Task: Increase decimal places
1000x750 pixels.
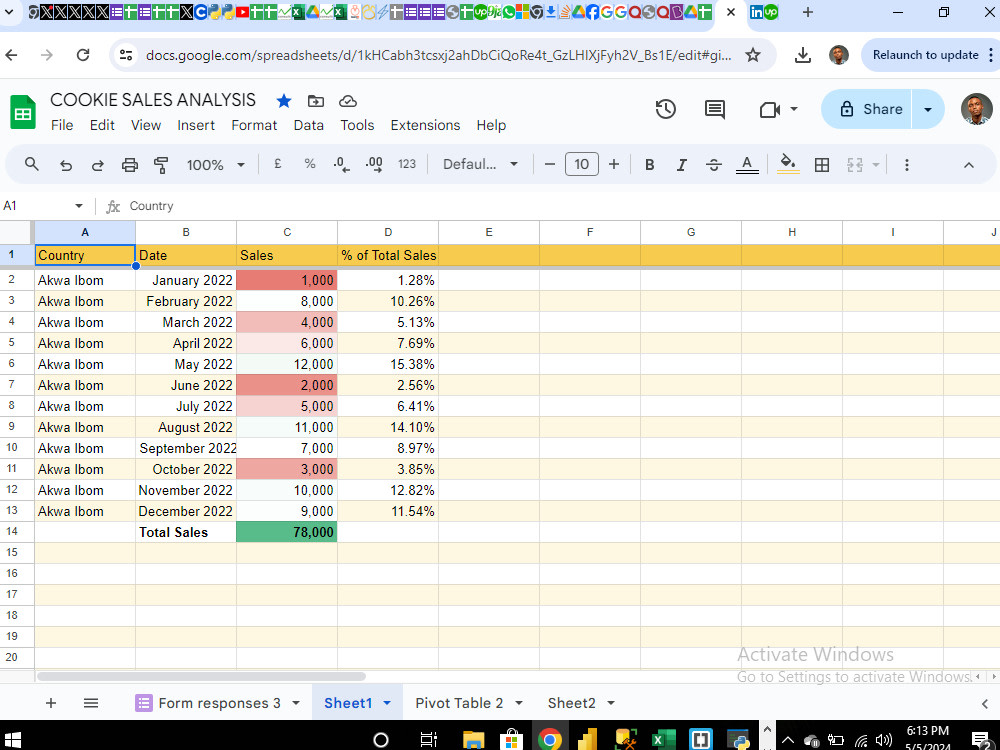Action: tap(374, 165)
